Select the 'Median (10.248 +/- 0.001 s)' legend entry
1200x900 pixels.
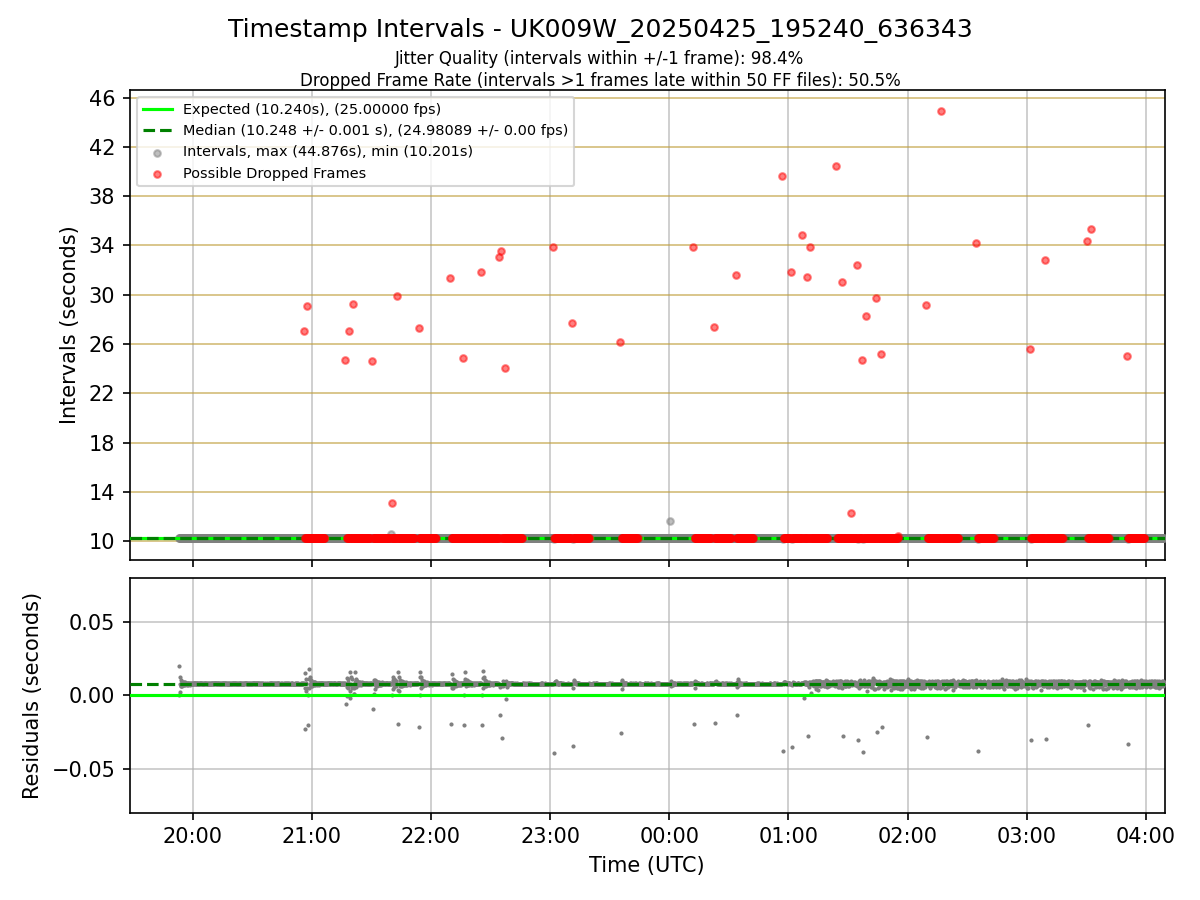click(356, 130)
